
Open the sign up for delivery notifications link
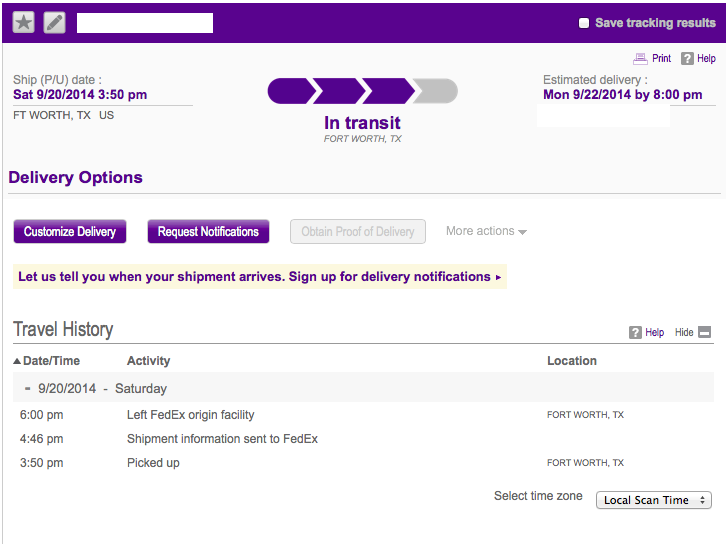260,276
